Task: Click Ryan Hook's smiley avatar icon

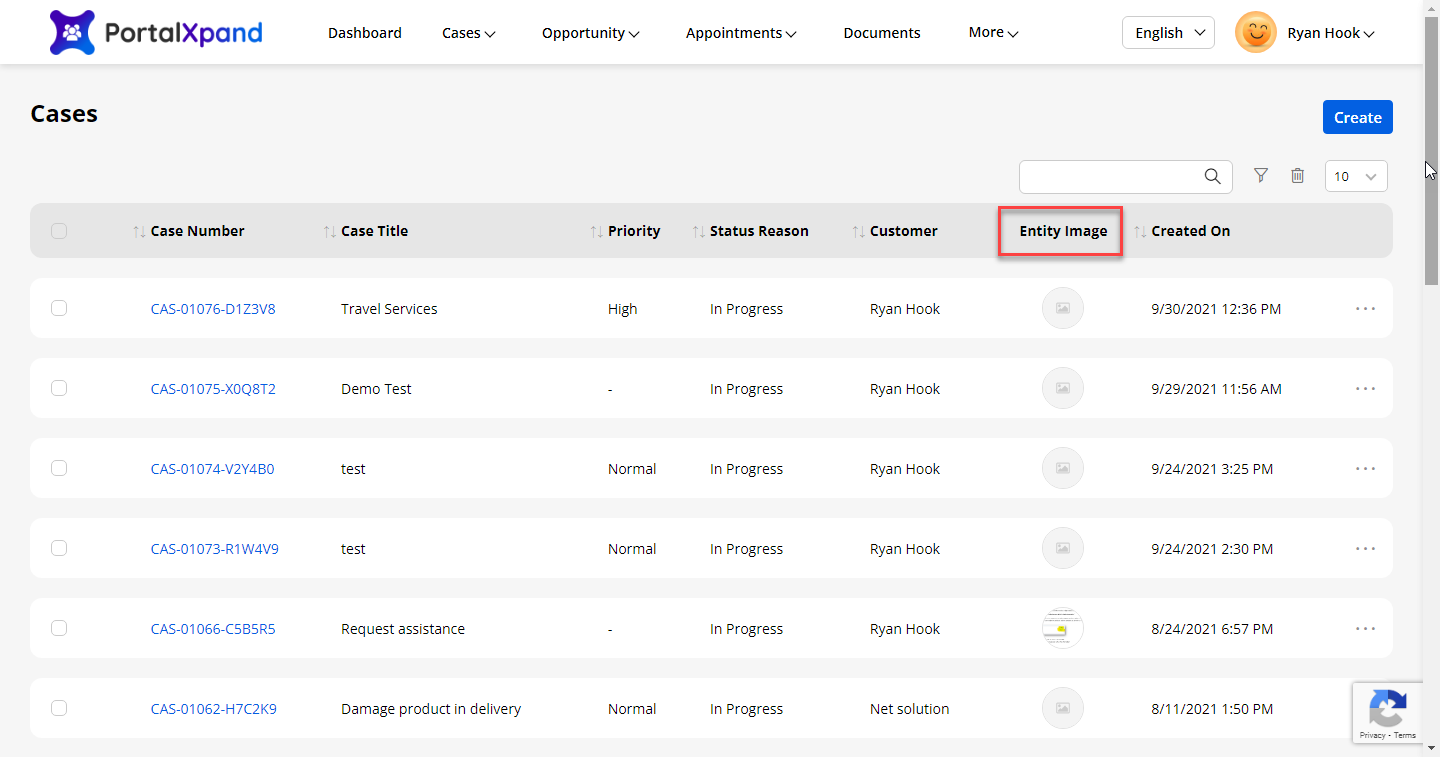Action: coord(1255,33)
